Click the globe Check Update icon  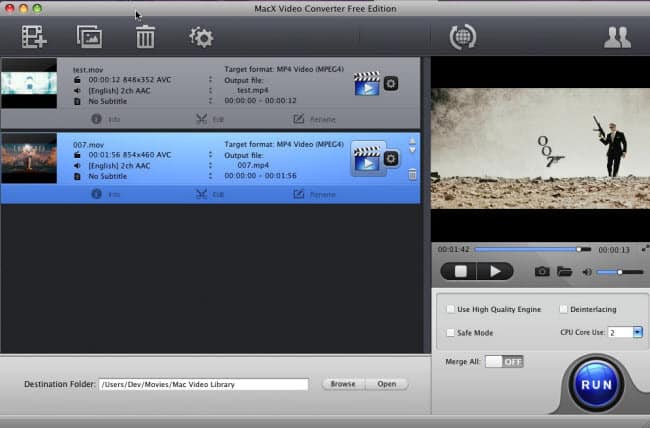point(463,37)
